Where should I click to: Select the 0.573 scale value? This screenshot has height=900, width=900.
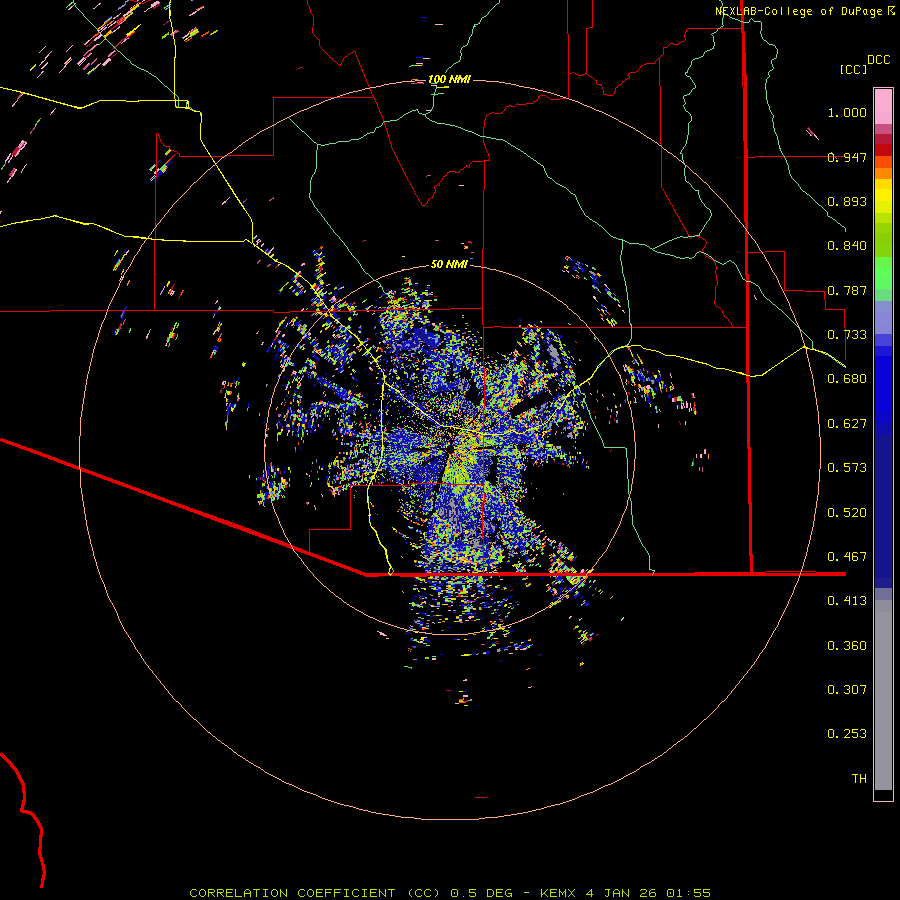[x=847, y=468]
